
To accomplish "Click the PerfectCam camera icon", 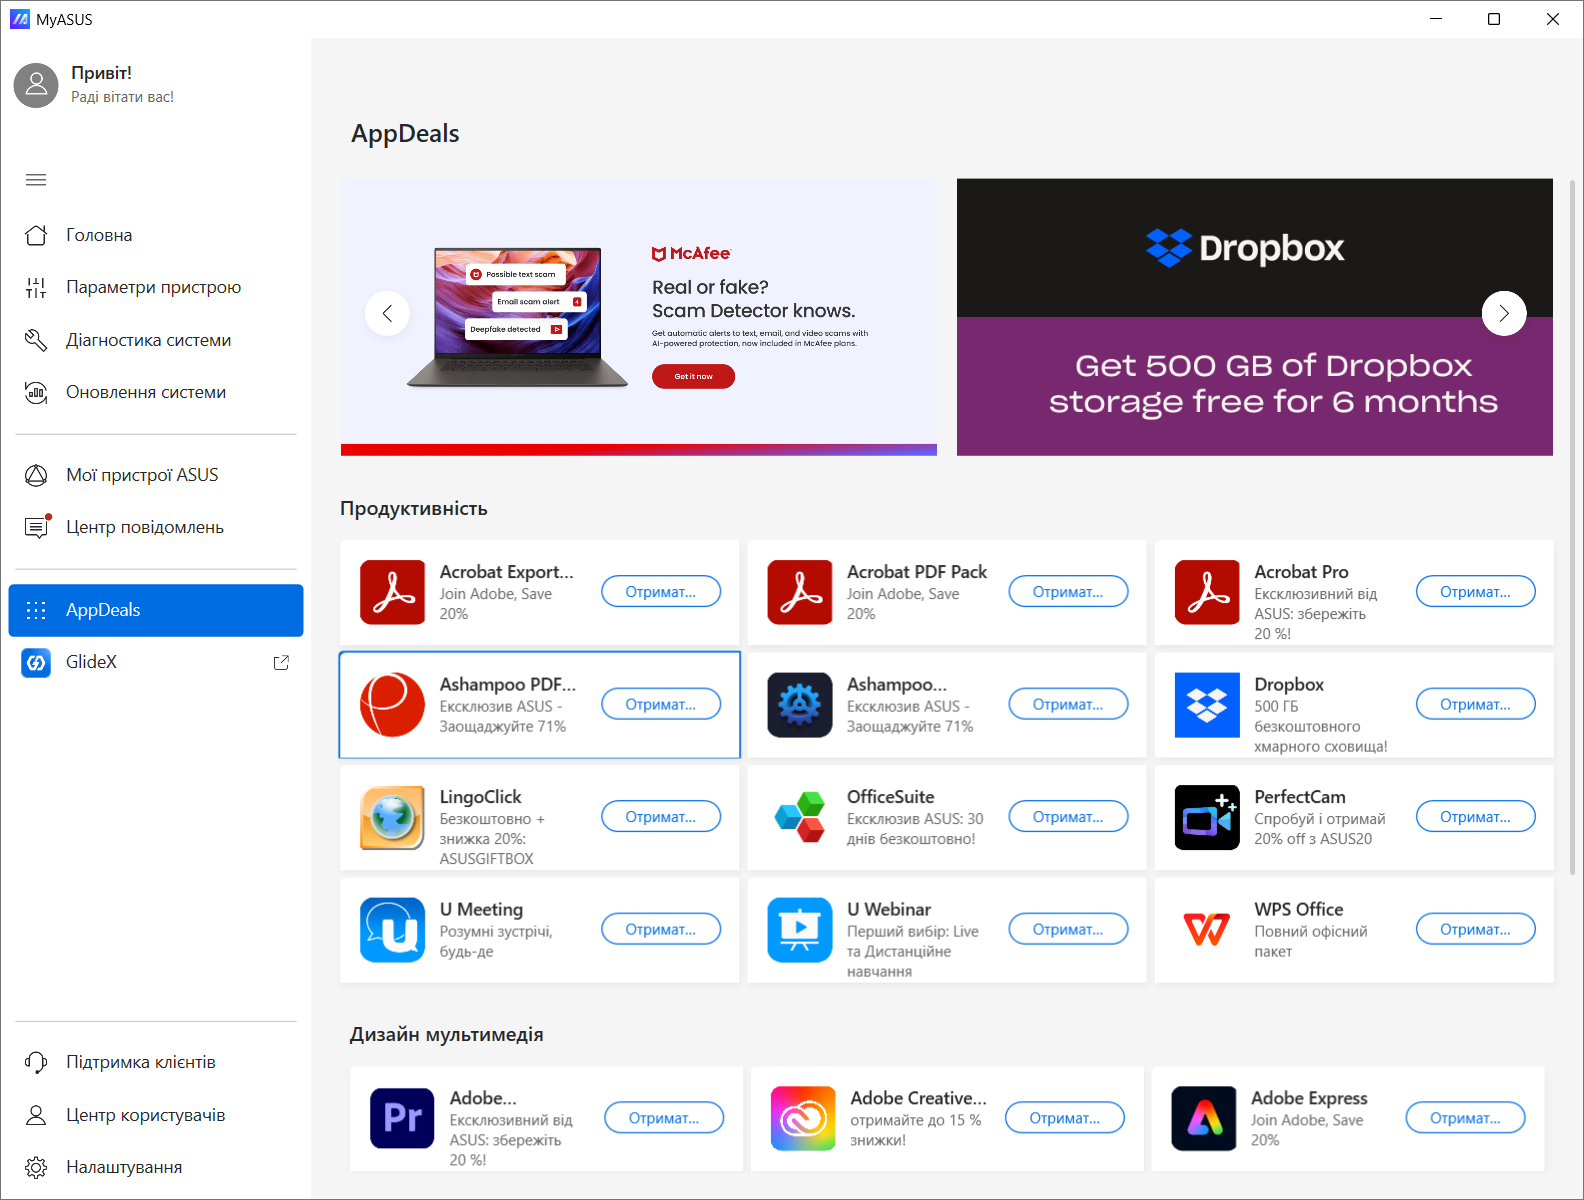I will click(x=1207, y=817).
